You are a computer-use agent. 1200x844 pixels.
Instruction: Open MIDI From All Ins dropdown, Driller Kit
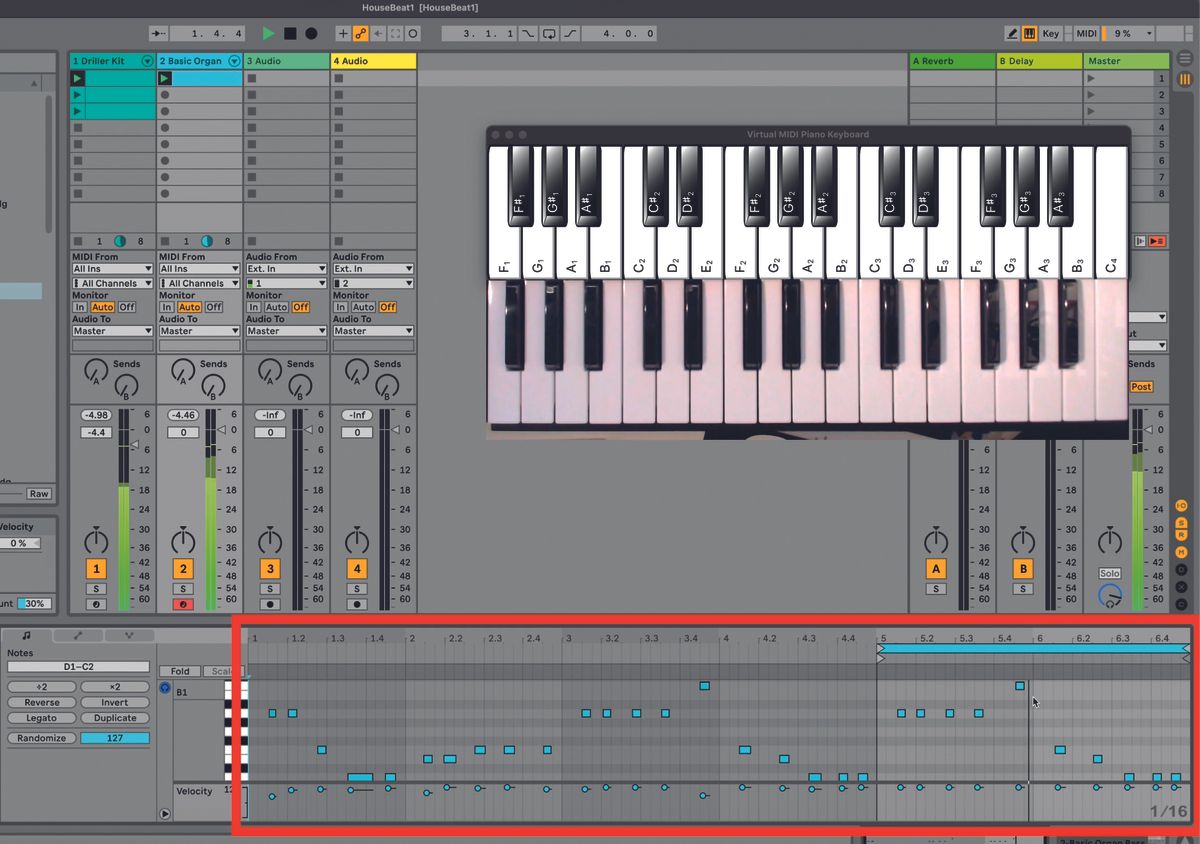[x=112, y=269]
